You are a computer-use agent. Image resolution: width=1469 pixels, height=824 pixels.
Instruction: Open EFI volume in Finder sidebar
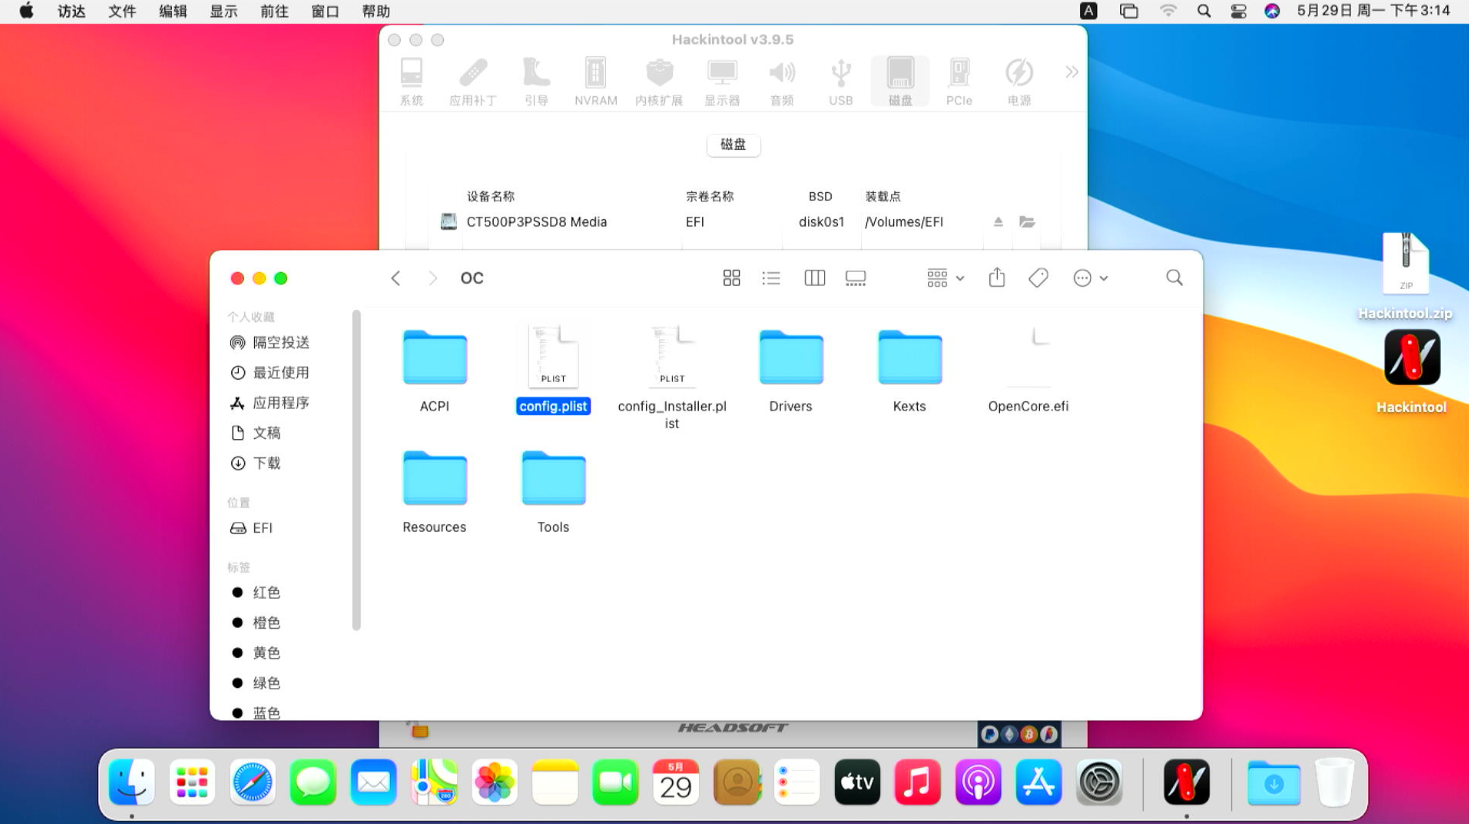252,528
